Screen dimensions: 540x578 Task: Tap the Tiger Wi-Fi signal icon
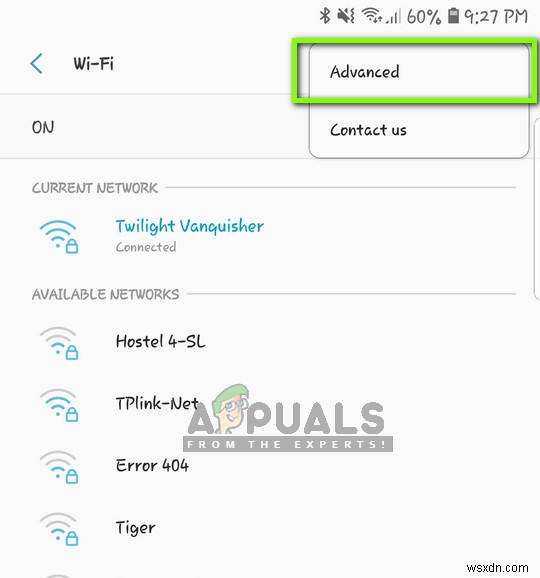(59, 529)
